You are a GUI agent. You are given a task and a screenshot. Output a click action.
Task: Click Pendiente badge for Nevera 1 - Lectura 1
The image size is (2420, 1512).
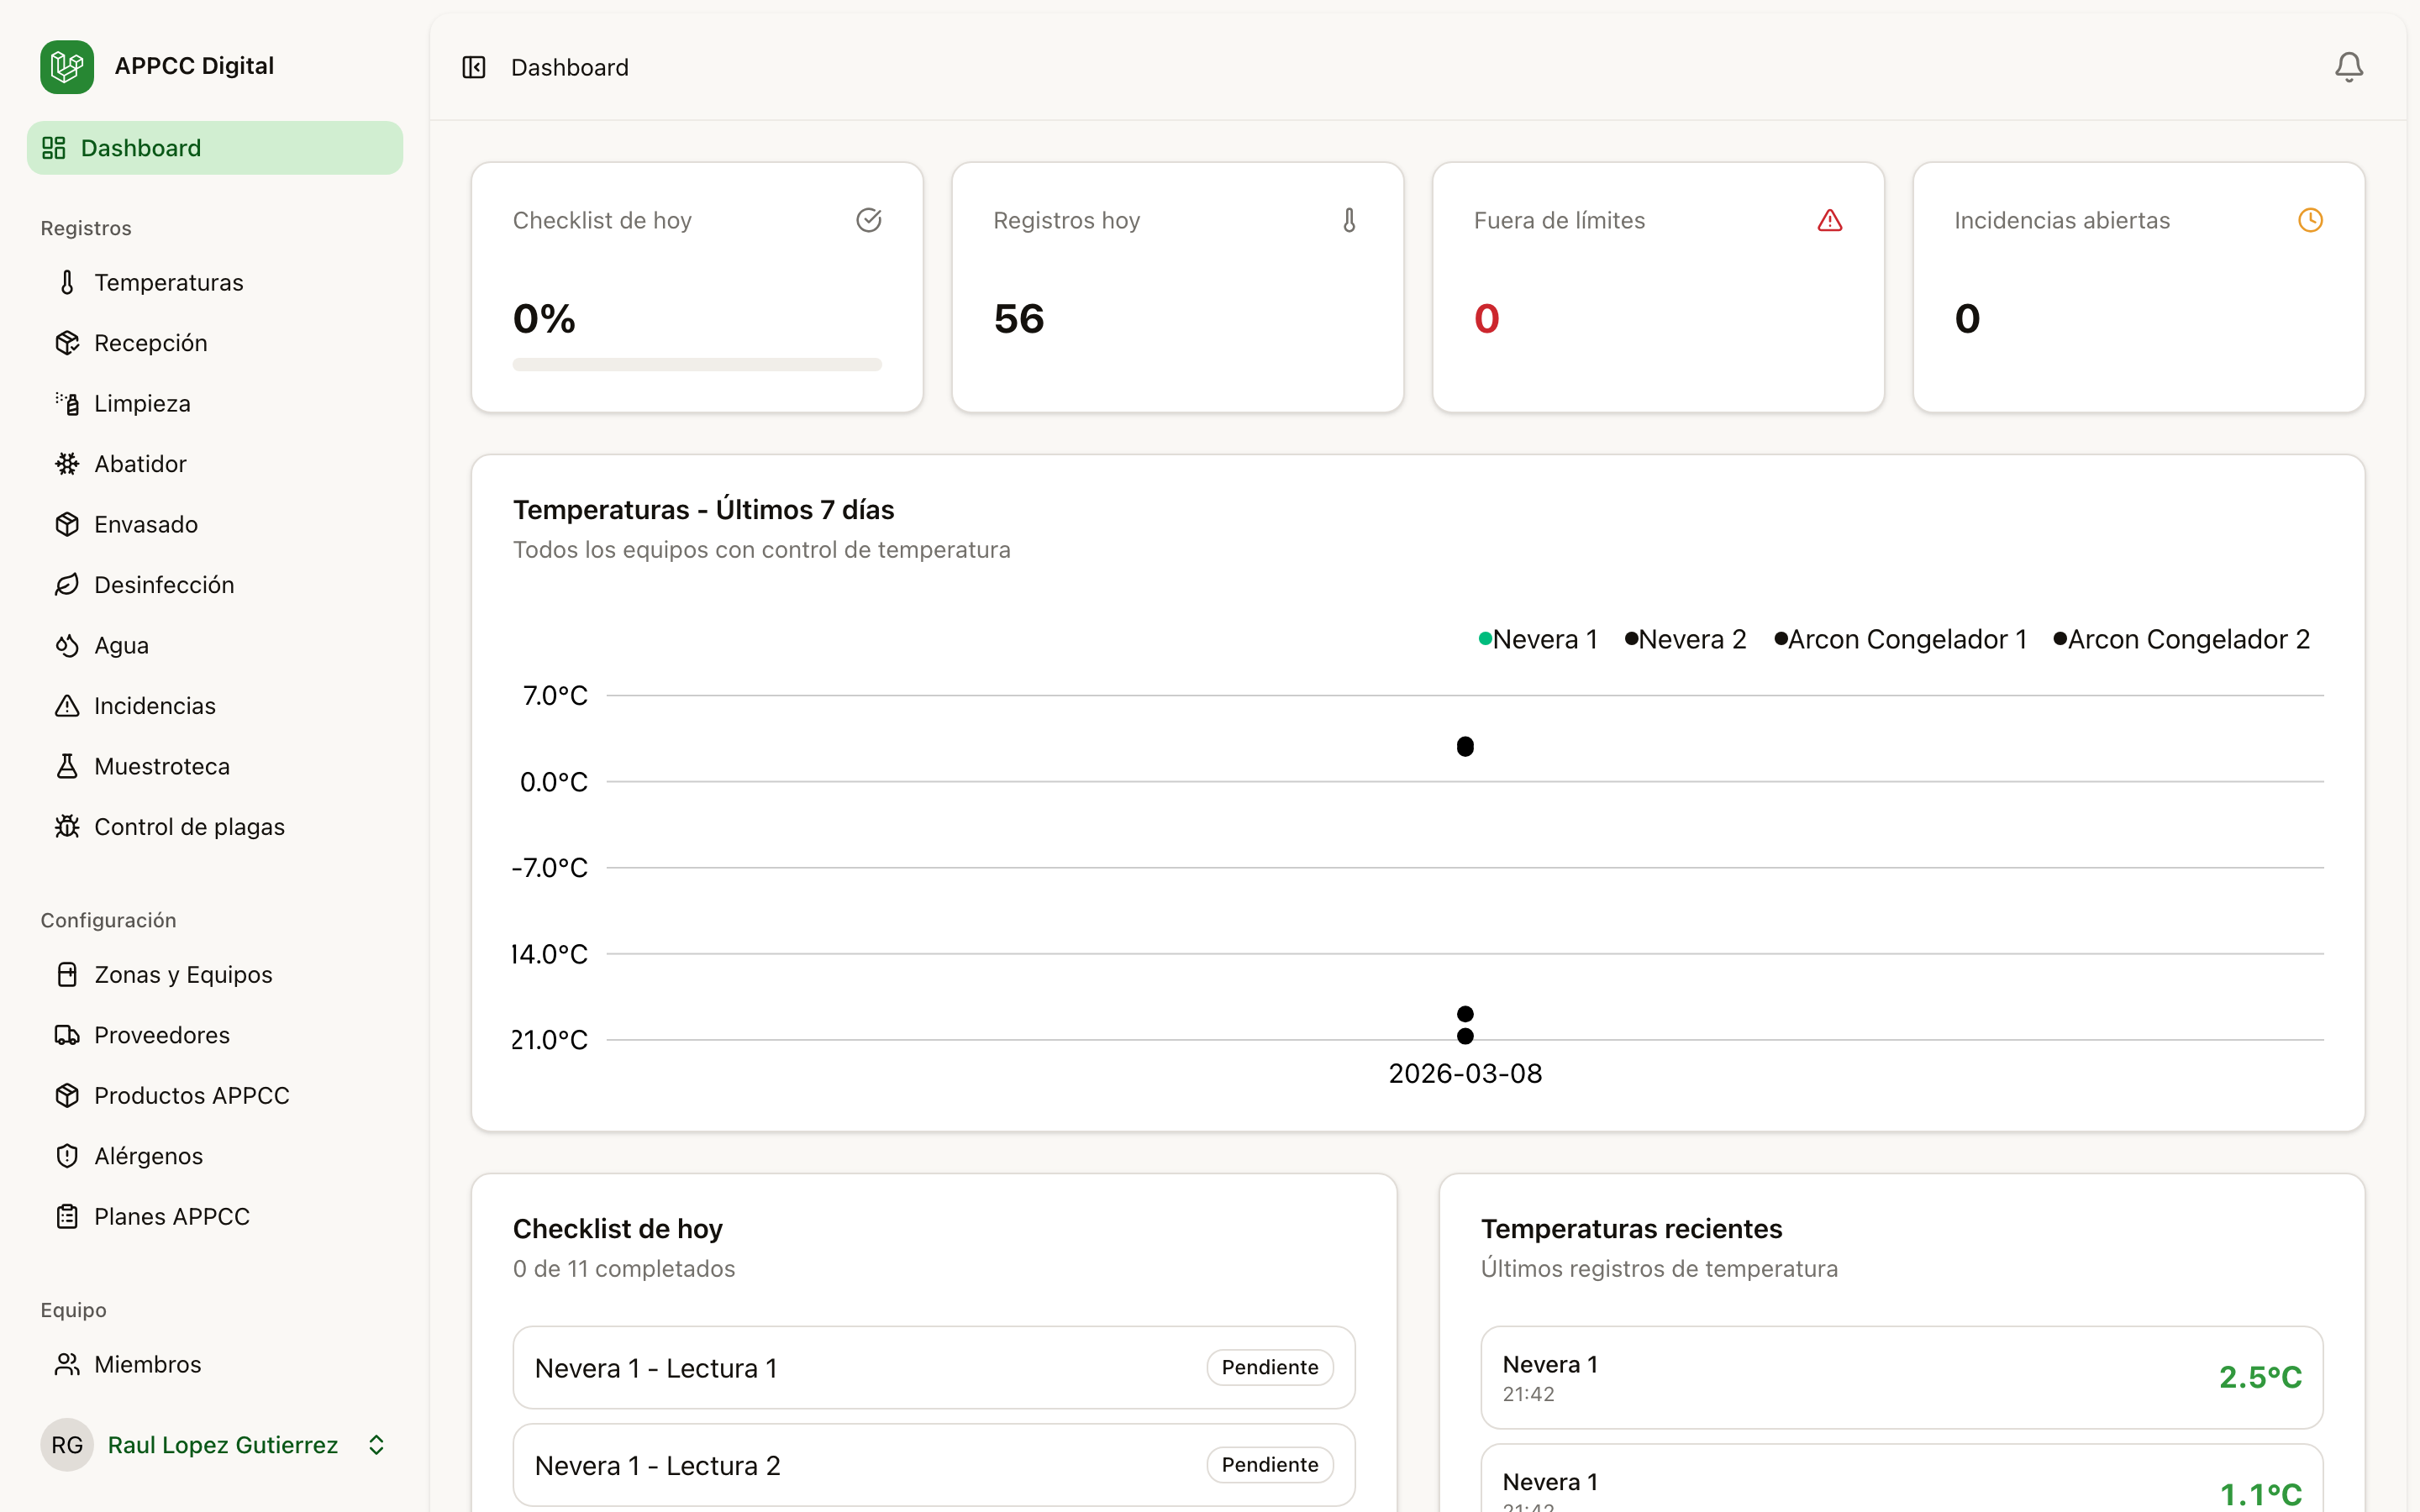click(x=1269, y=1367)
